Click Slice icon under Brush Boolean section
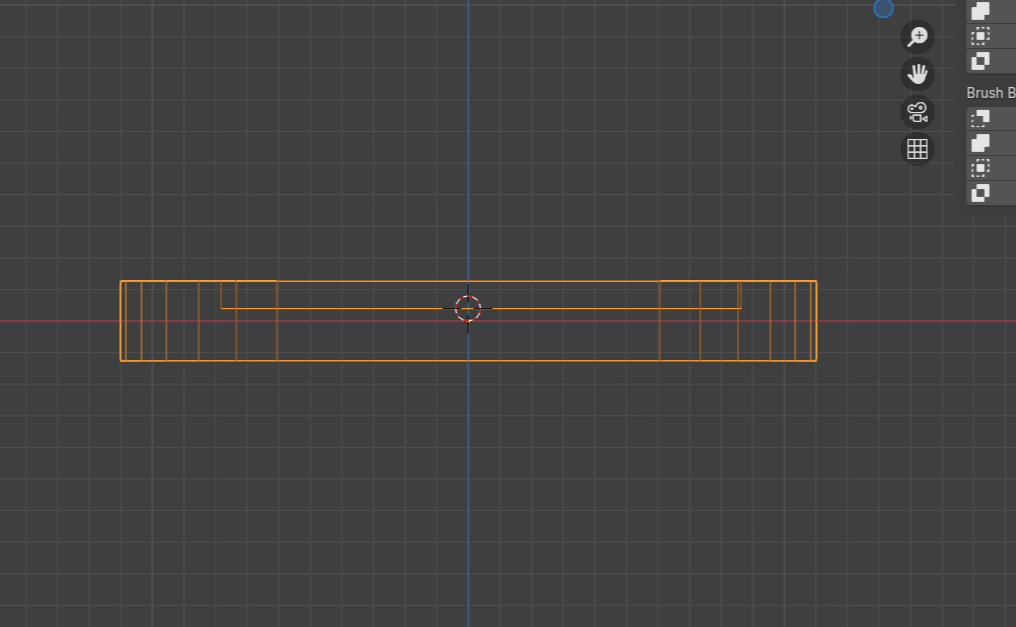Viewport: 1016px width, 627px height. point(980,192)
